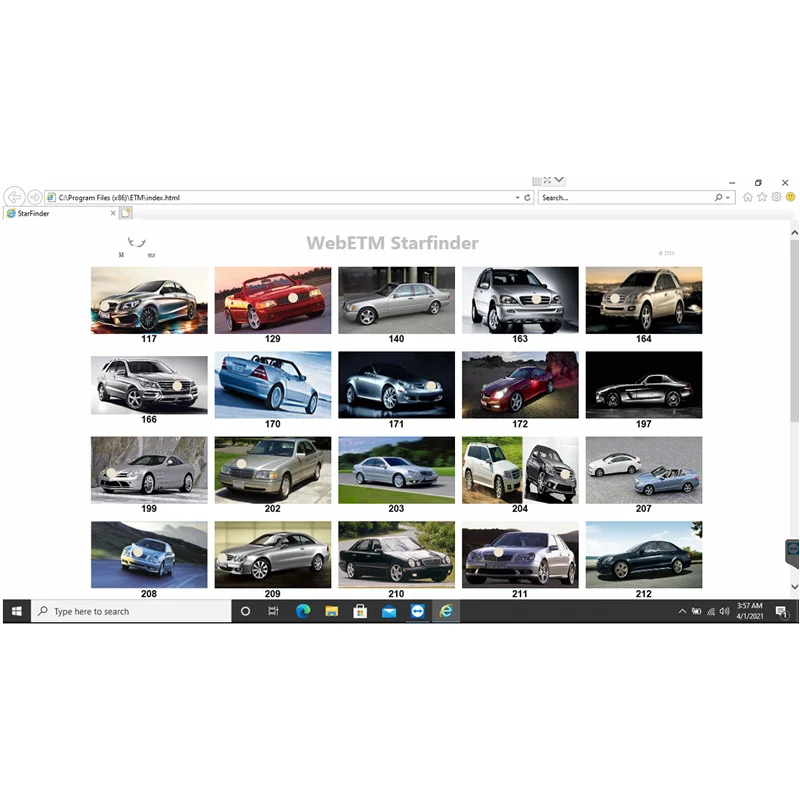Open Cortana circle icon on taskbar
800x800 pixels.
click(245, 611)
